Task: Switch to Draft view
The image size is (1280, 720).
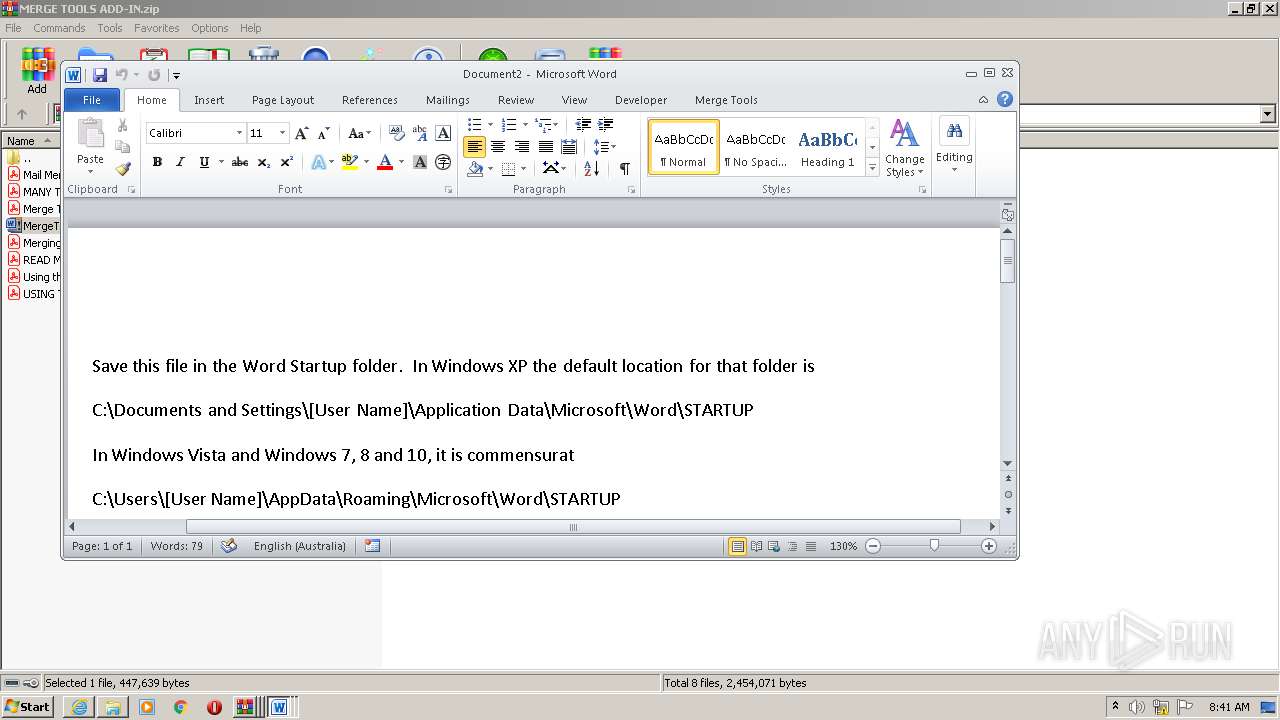Action: (811, 546)
